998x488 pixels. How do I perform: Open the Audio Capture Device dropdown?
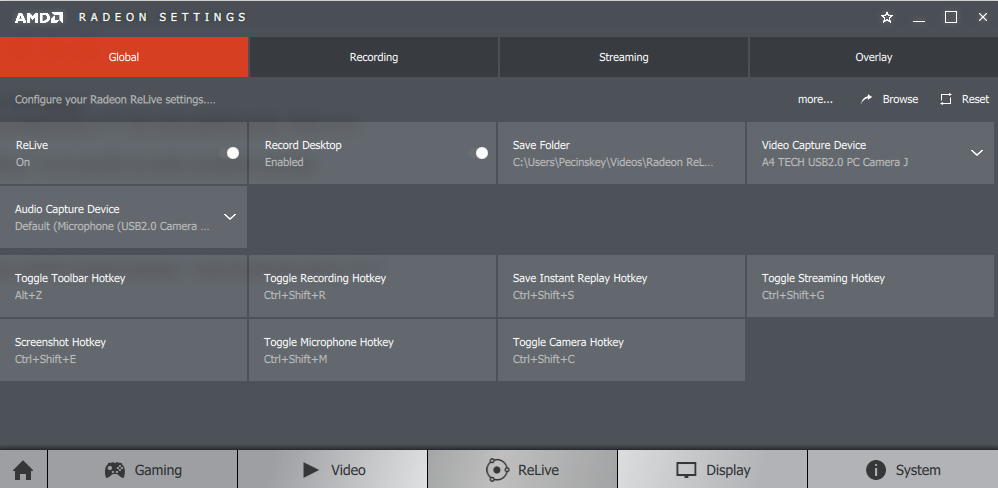[229, 217]
